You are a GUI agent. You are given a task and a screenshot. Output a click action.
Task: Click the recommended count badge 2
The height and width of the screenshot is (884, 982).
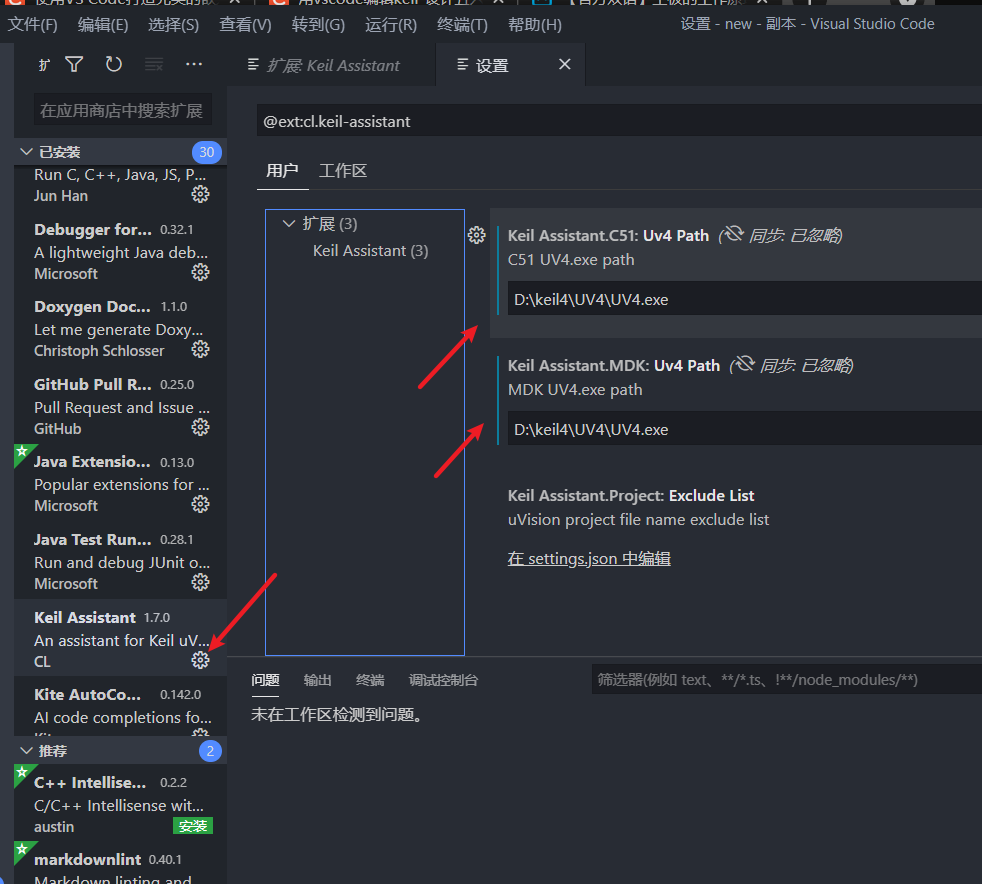click(210, 751)
